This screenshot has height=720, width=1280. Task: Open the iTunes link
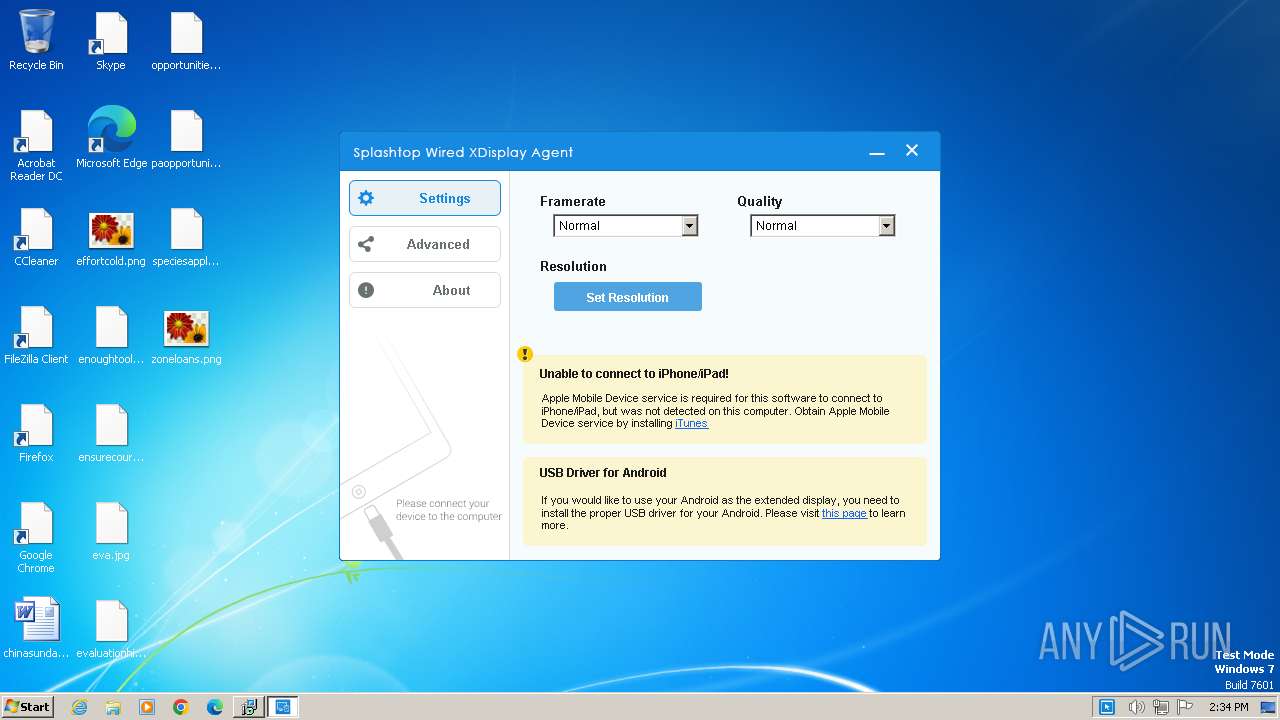pos(692,423)
